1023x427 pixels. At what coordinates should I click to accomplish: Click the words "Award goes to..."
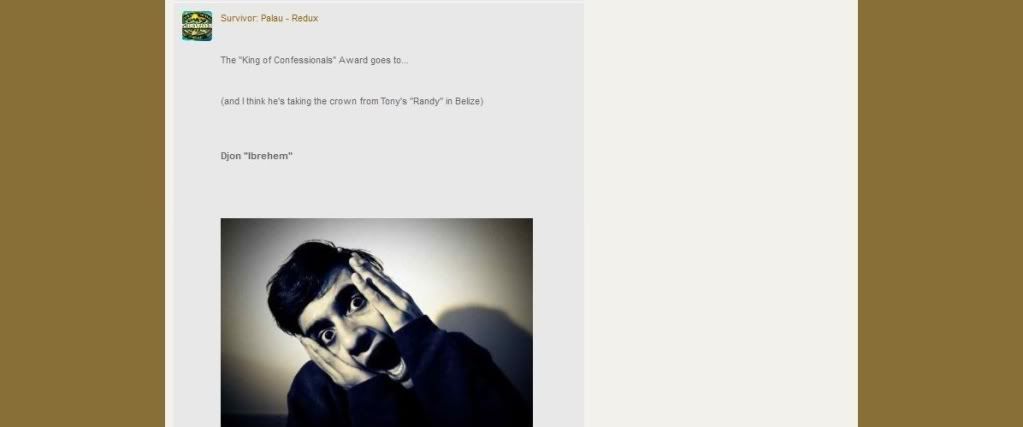(x=373, y=60)
